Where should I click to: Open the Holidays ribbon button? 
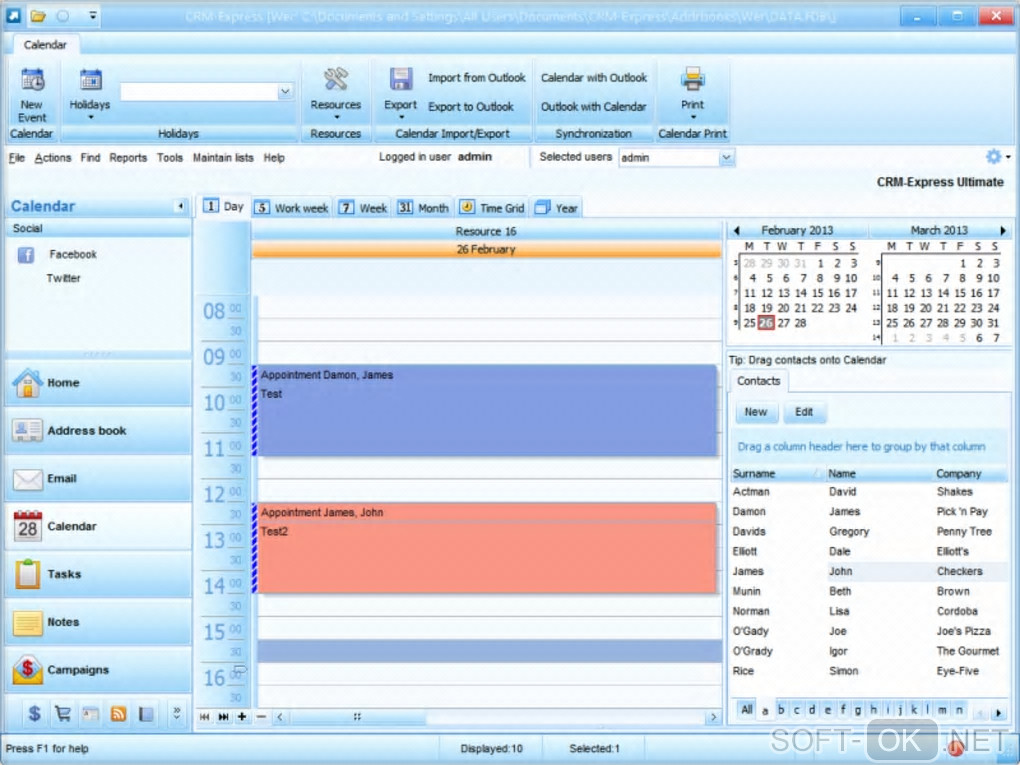click(x=90, y=94)
